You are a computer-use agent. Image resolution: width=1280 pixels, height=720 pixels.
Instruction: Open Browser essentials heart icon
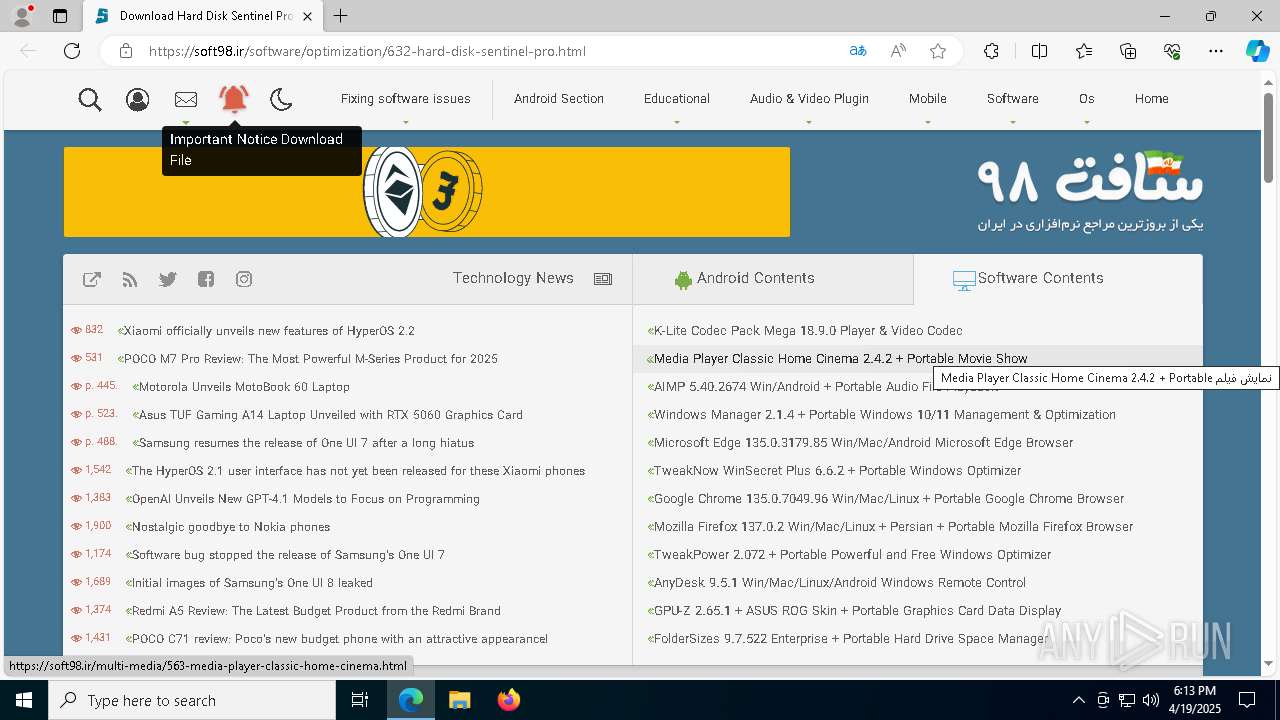pos(1172,51)
